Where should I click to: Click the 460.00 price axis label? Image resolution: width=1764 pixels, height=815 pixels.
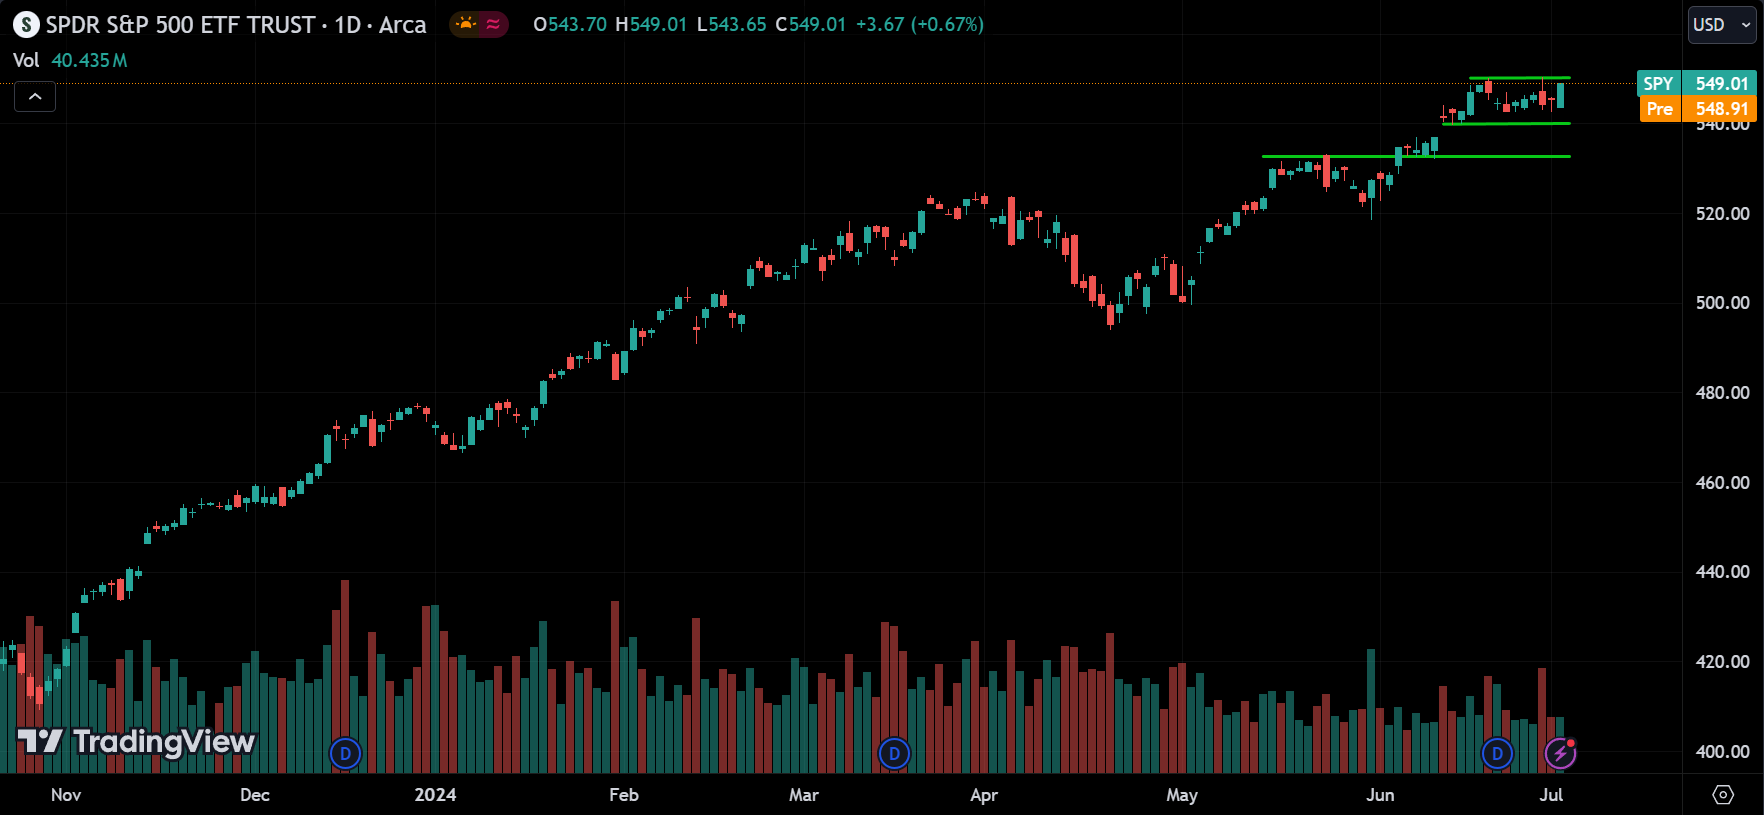pyautogui.click(x=1722, y=482)
